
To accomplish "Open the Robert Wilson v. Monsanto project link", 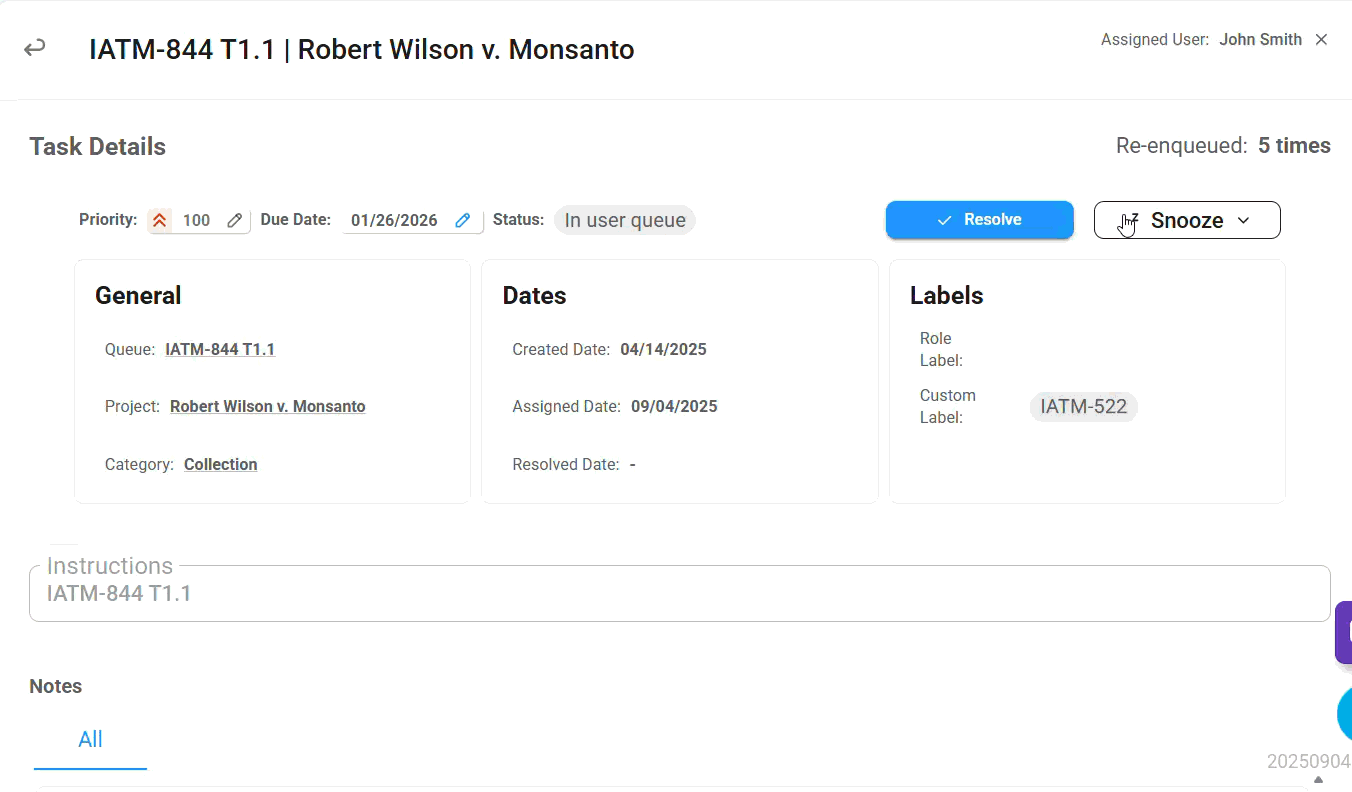I will [x=267, y=407].
